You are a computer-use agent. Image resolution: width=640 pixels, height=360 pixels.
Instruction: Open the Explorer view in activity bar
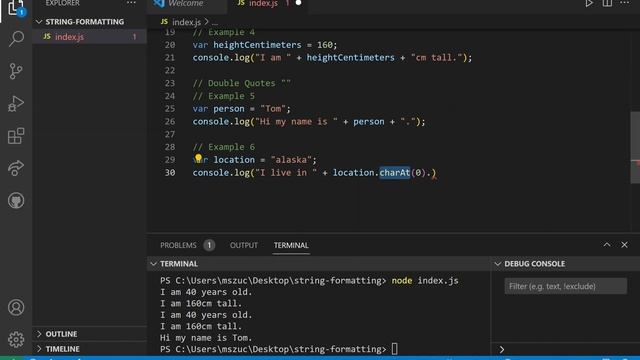[16, 7]
